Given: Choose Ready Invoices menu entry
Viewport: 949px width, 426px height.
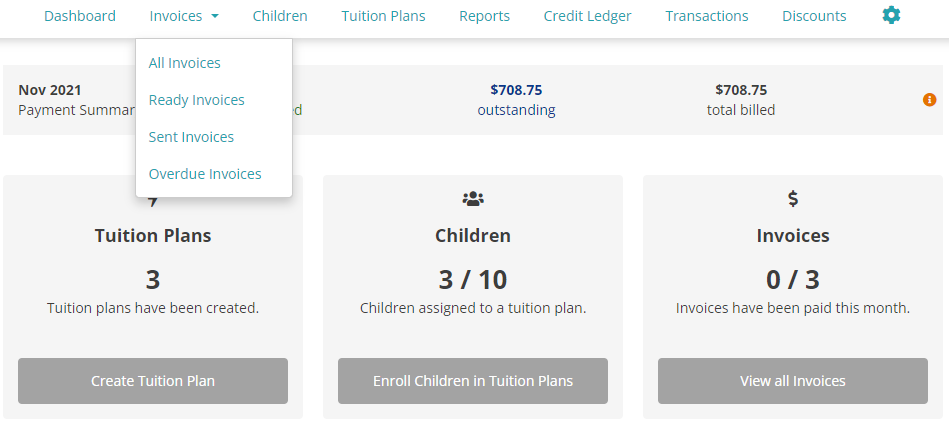Looking at the screenshot, I should (x=197, y=100).
